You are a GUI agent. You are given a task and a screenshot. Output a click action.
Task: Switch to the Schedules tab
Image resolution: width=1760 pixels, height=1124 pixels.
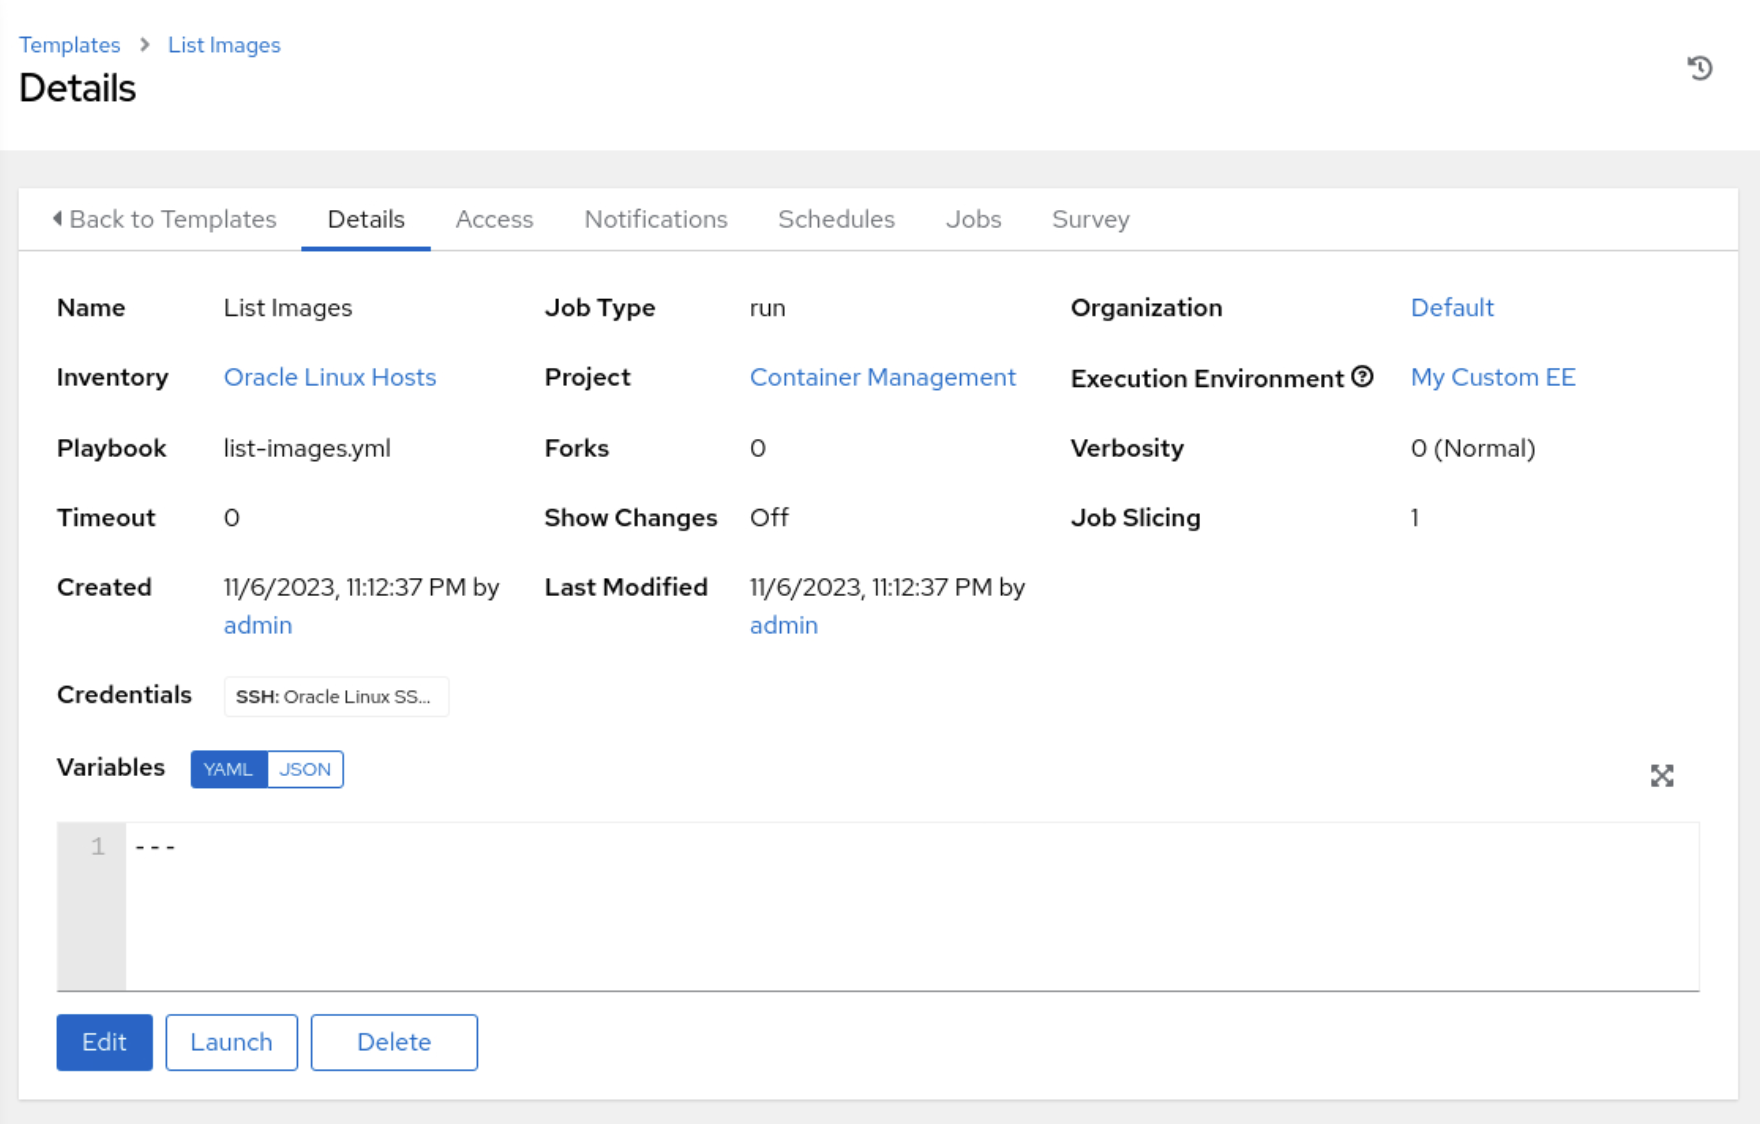[x=836, y=219]
